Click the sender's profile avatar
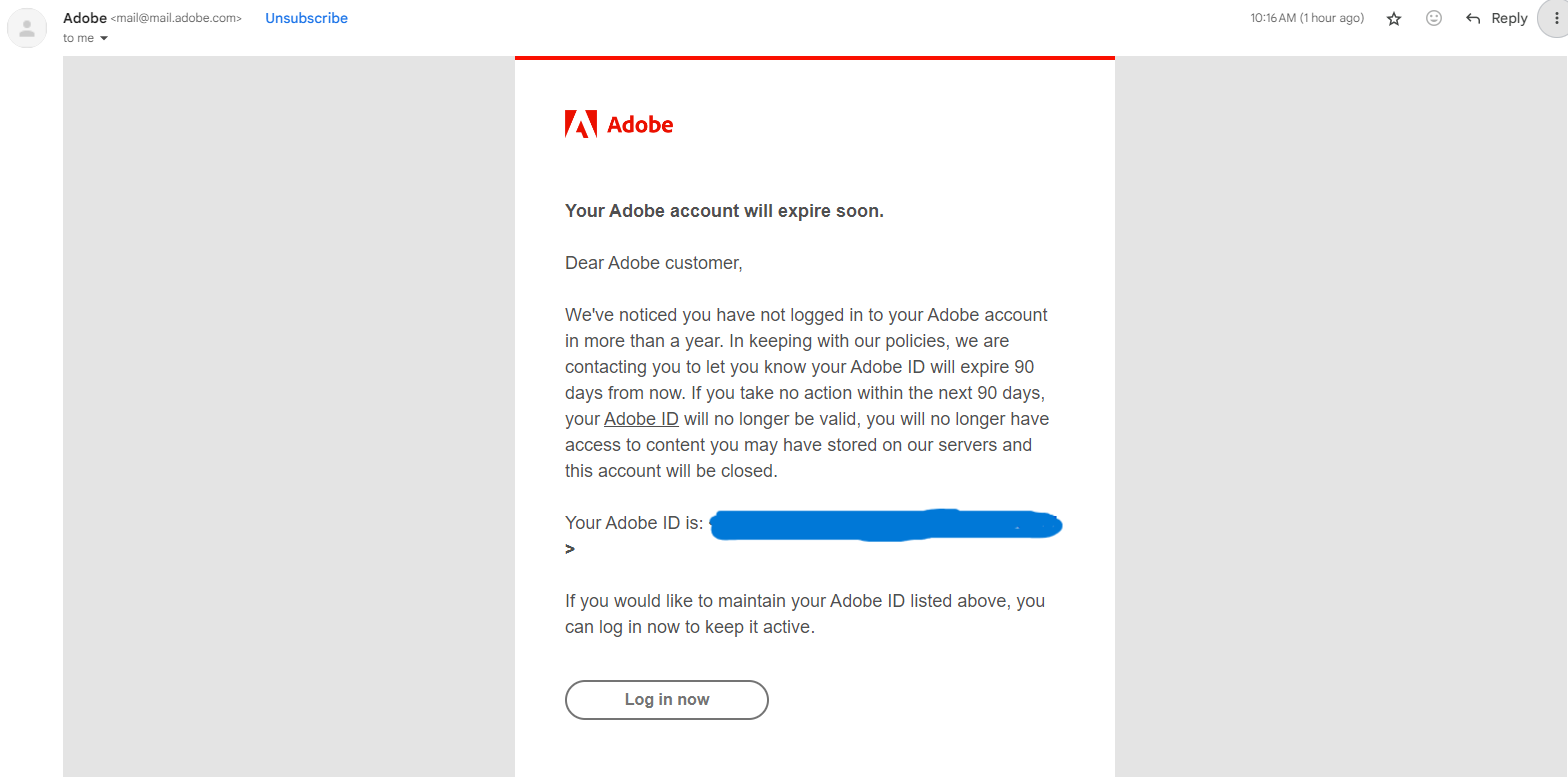1568x777 pixels. pos(27,28)
